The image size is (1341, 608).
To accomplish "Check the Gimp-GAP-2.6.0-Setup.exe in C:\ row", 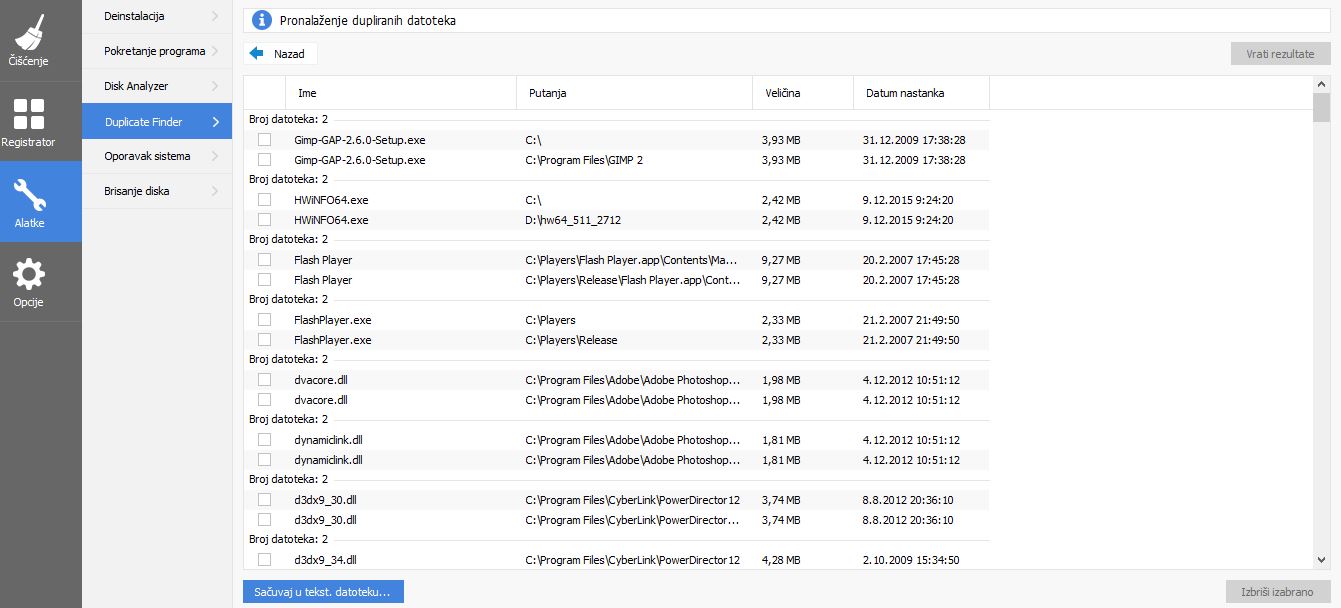I will [x=265, y=140].
